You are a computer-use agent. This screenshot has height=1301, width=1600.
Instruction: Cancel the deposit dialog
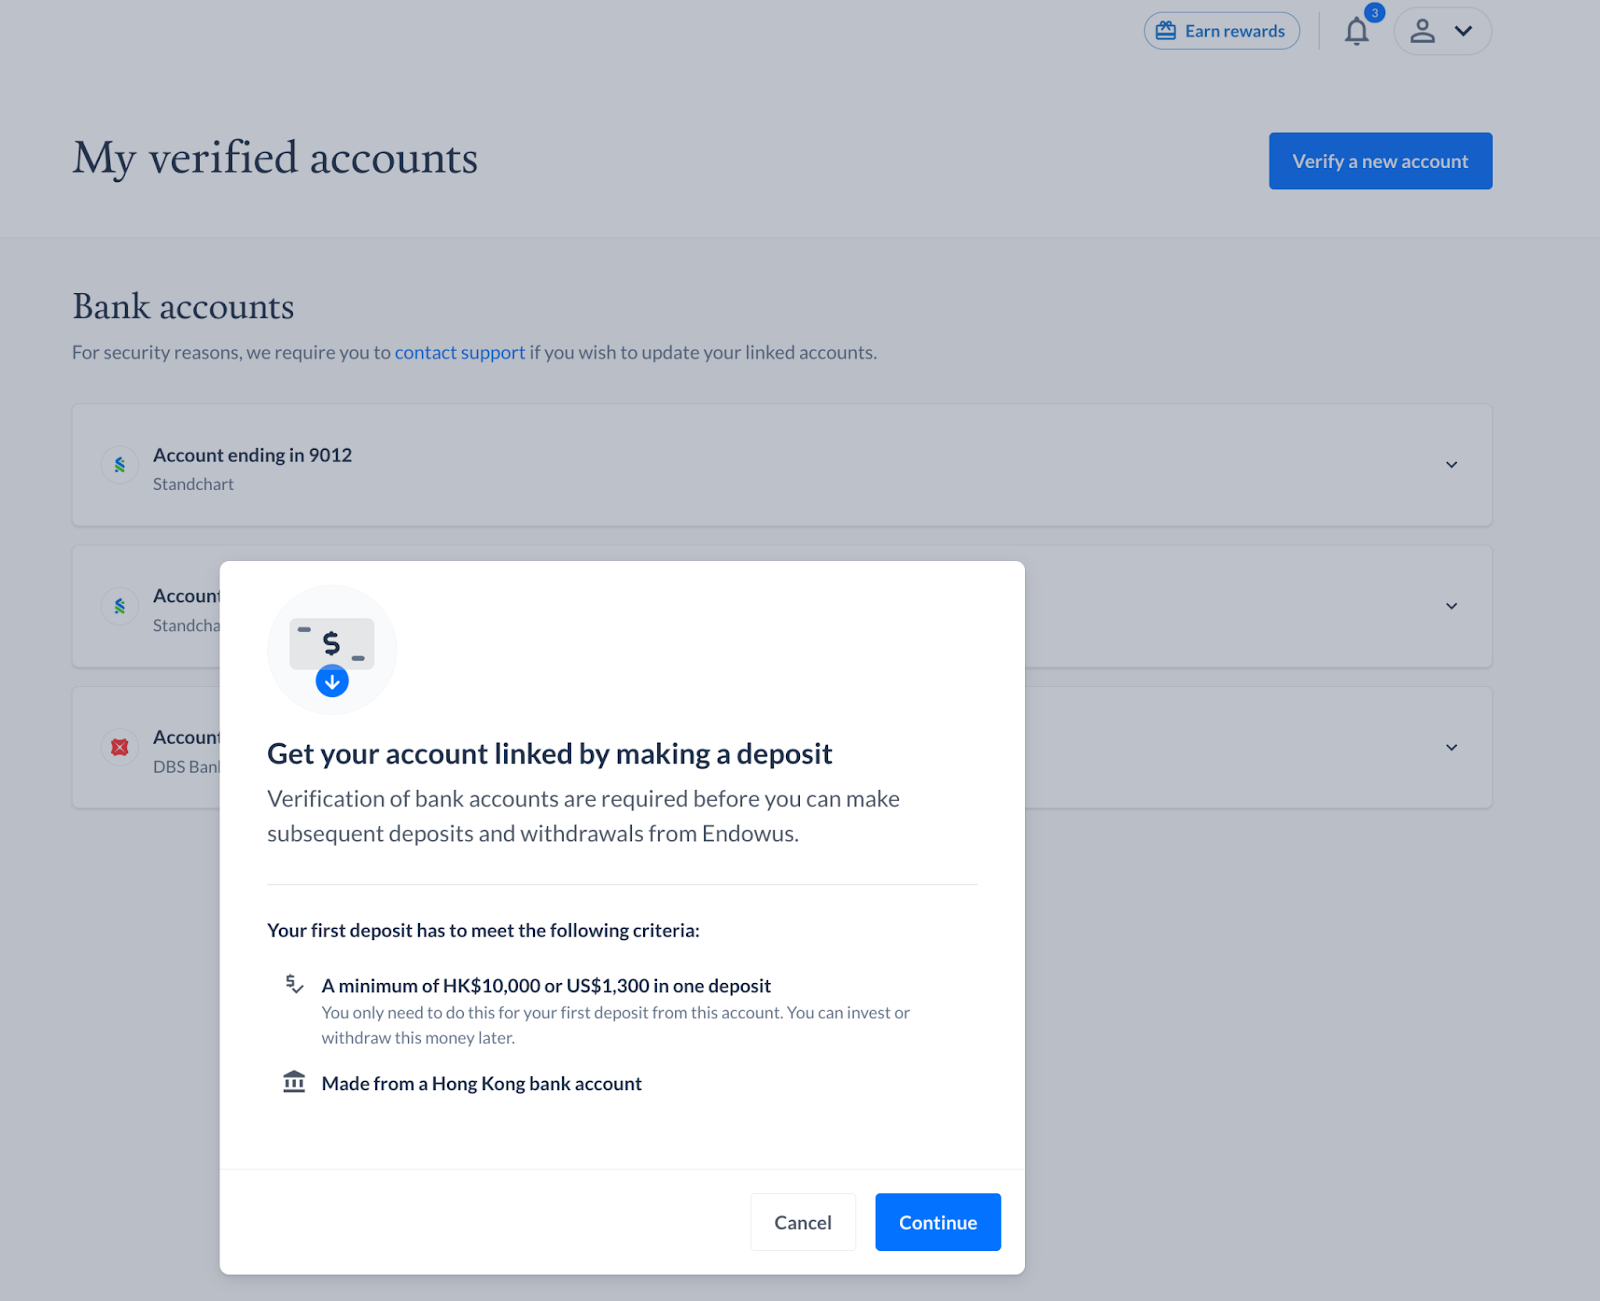point(803,1222)
